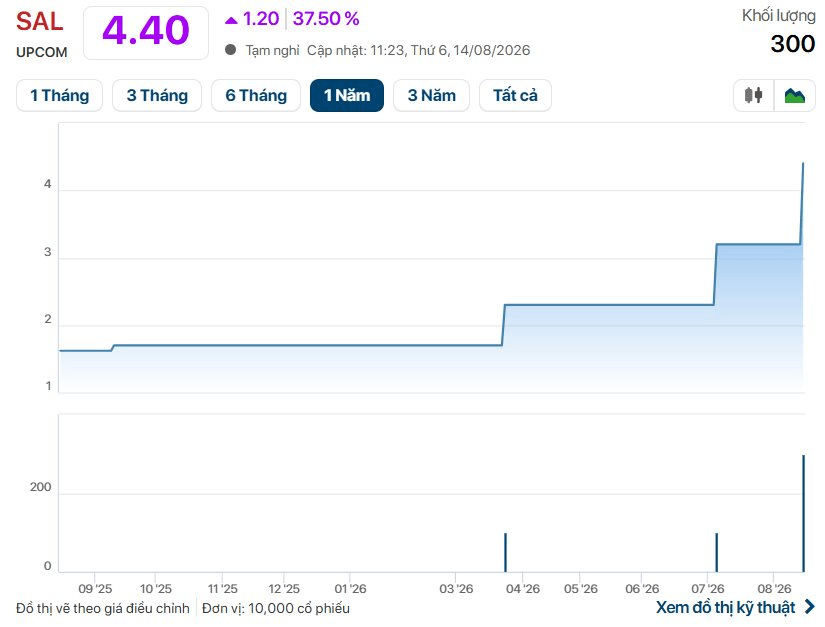
Task: Select the 3 Năm time range
Action: (x=431, y=95)
